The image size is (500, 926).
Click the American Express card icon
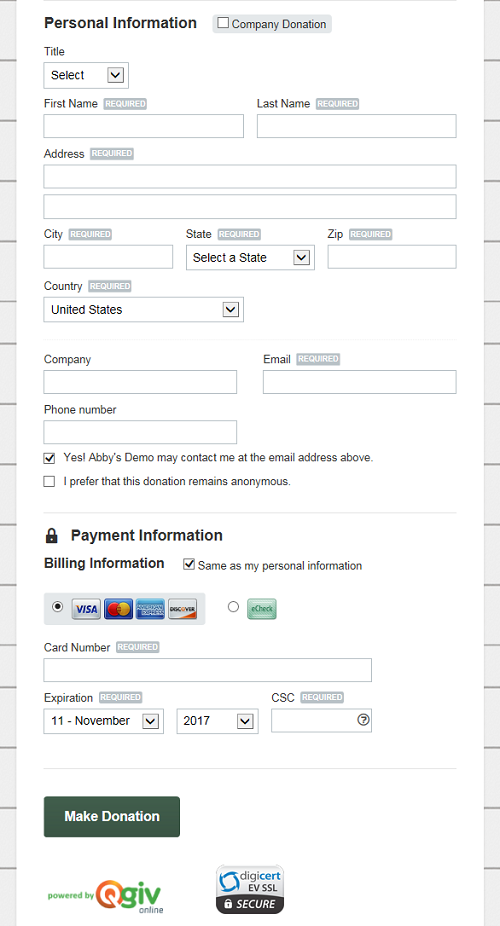[x=151, y=609]
